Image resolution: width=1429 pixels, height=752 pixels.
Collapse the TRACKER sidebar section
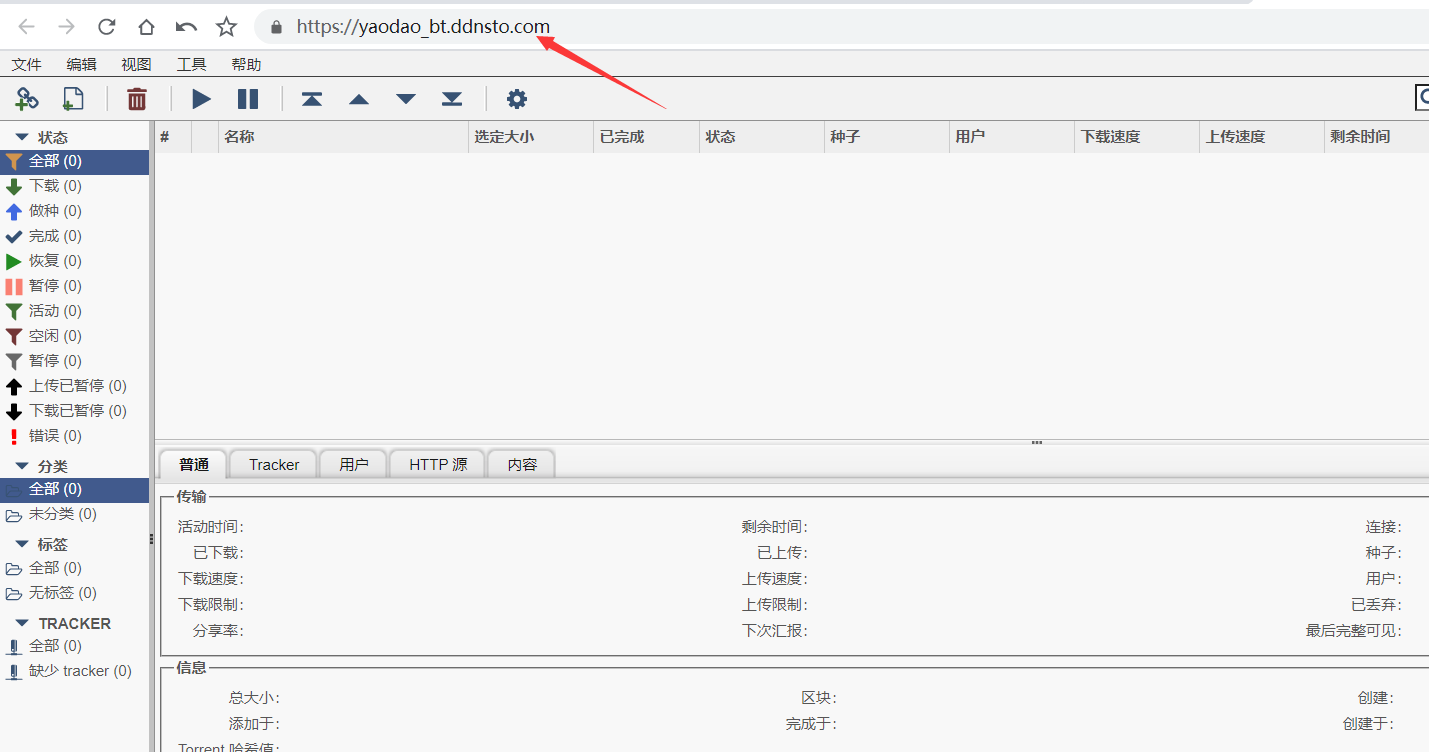[22, 623]
